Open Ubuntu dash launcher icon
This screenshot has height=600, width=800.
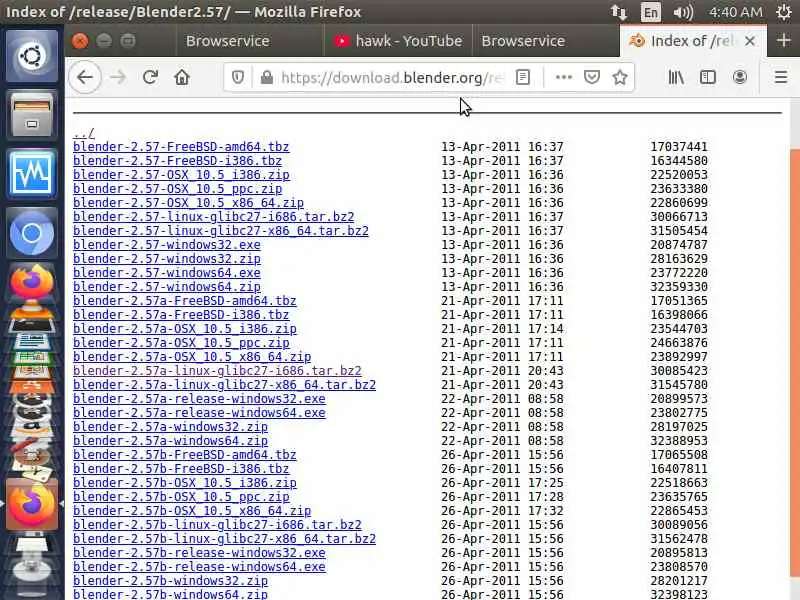(32, 56)
